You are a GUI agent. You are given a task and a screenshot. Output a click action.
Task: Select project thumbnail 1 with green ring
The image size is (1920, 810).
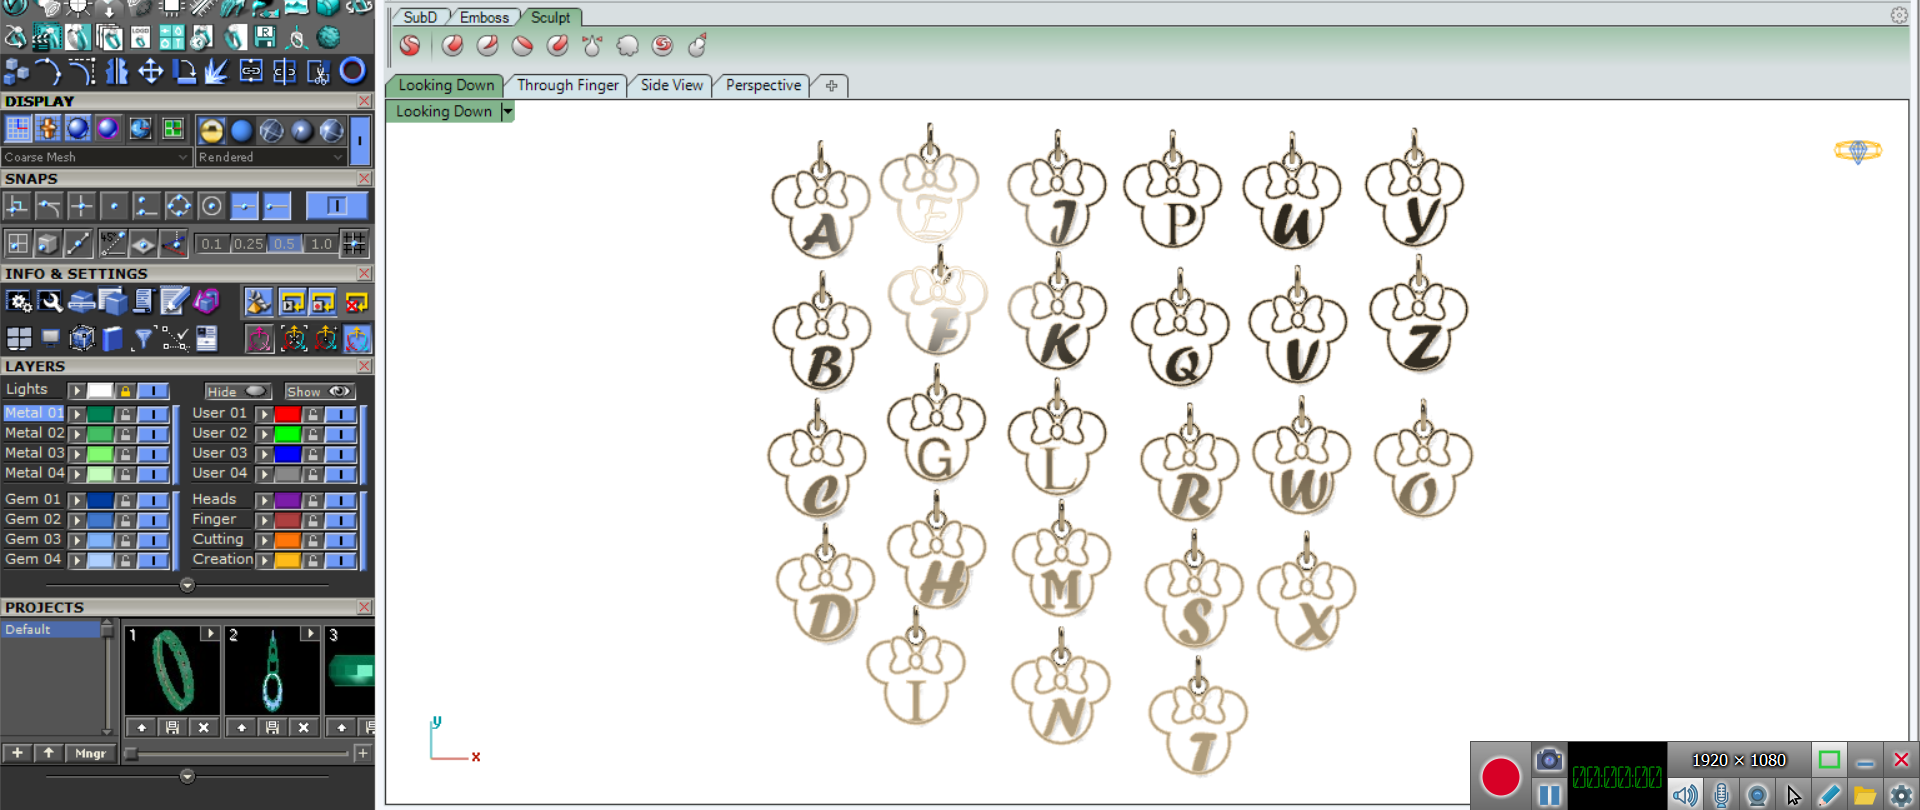tap(172, 669)
